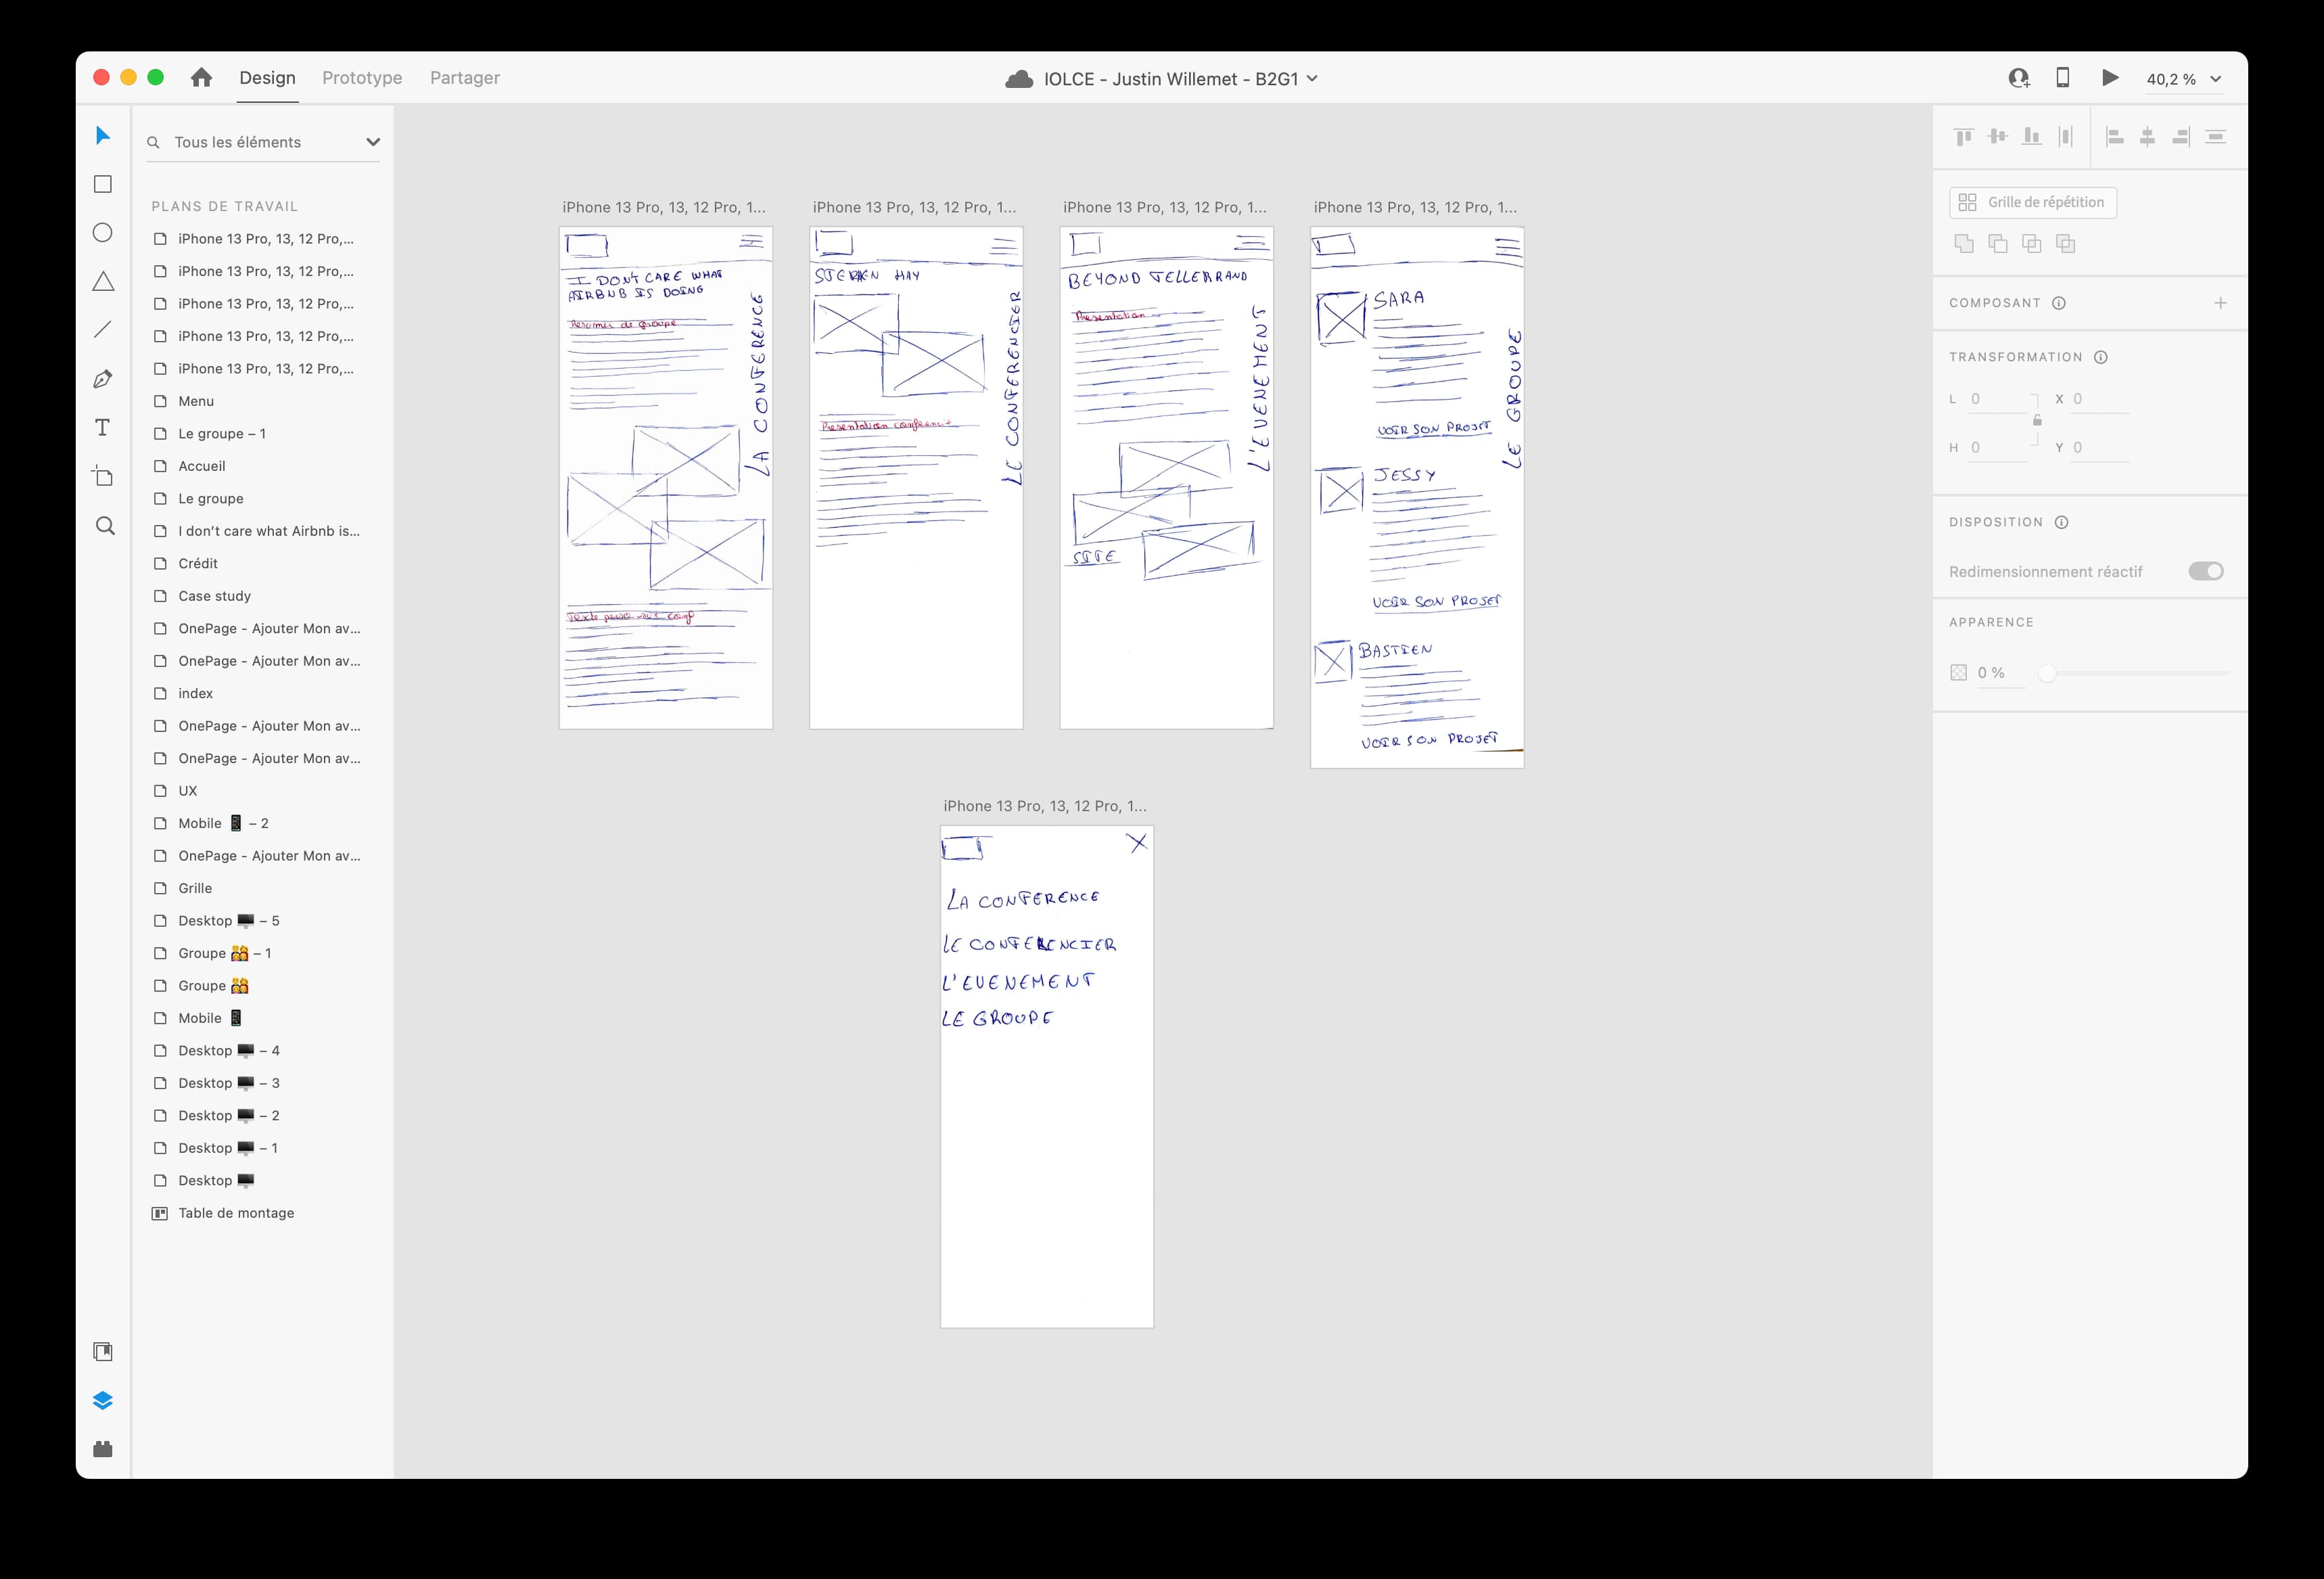Select the Ellipse tool
The image size is (2324, 1579).
click(103, 233)
